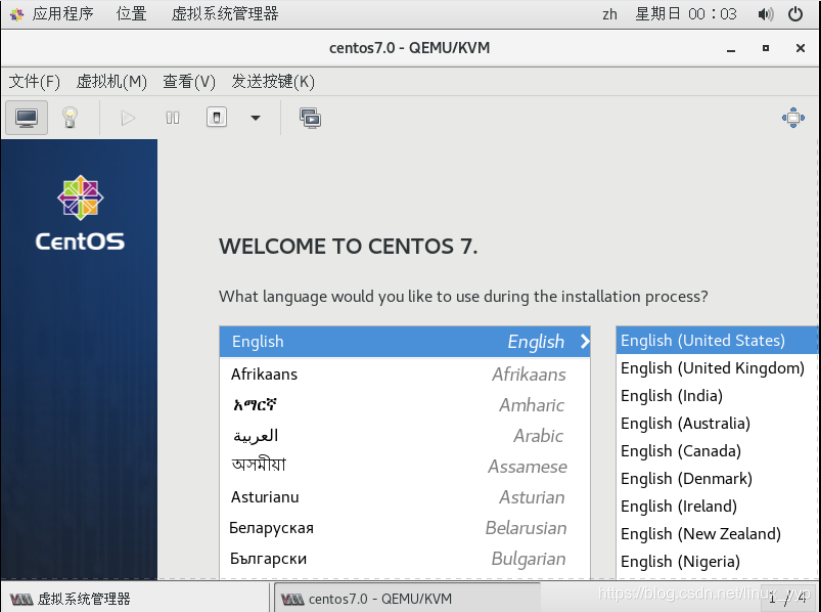Image resolution: width=821 pixels, height=612 pixels.
Task: Shut down the virtual machine button
Action: (x=216, y=117)
